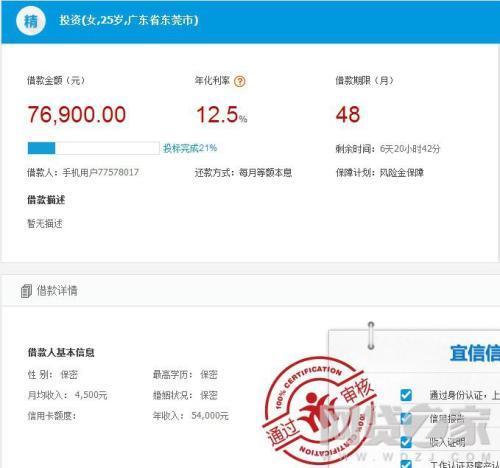The height and width of the screenshot is (468, 500).
Task: Select the monthly income 4,500元
Action: (x=91, y=395)
